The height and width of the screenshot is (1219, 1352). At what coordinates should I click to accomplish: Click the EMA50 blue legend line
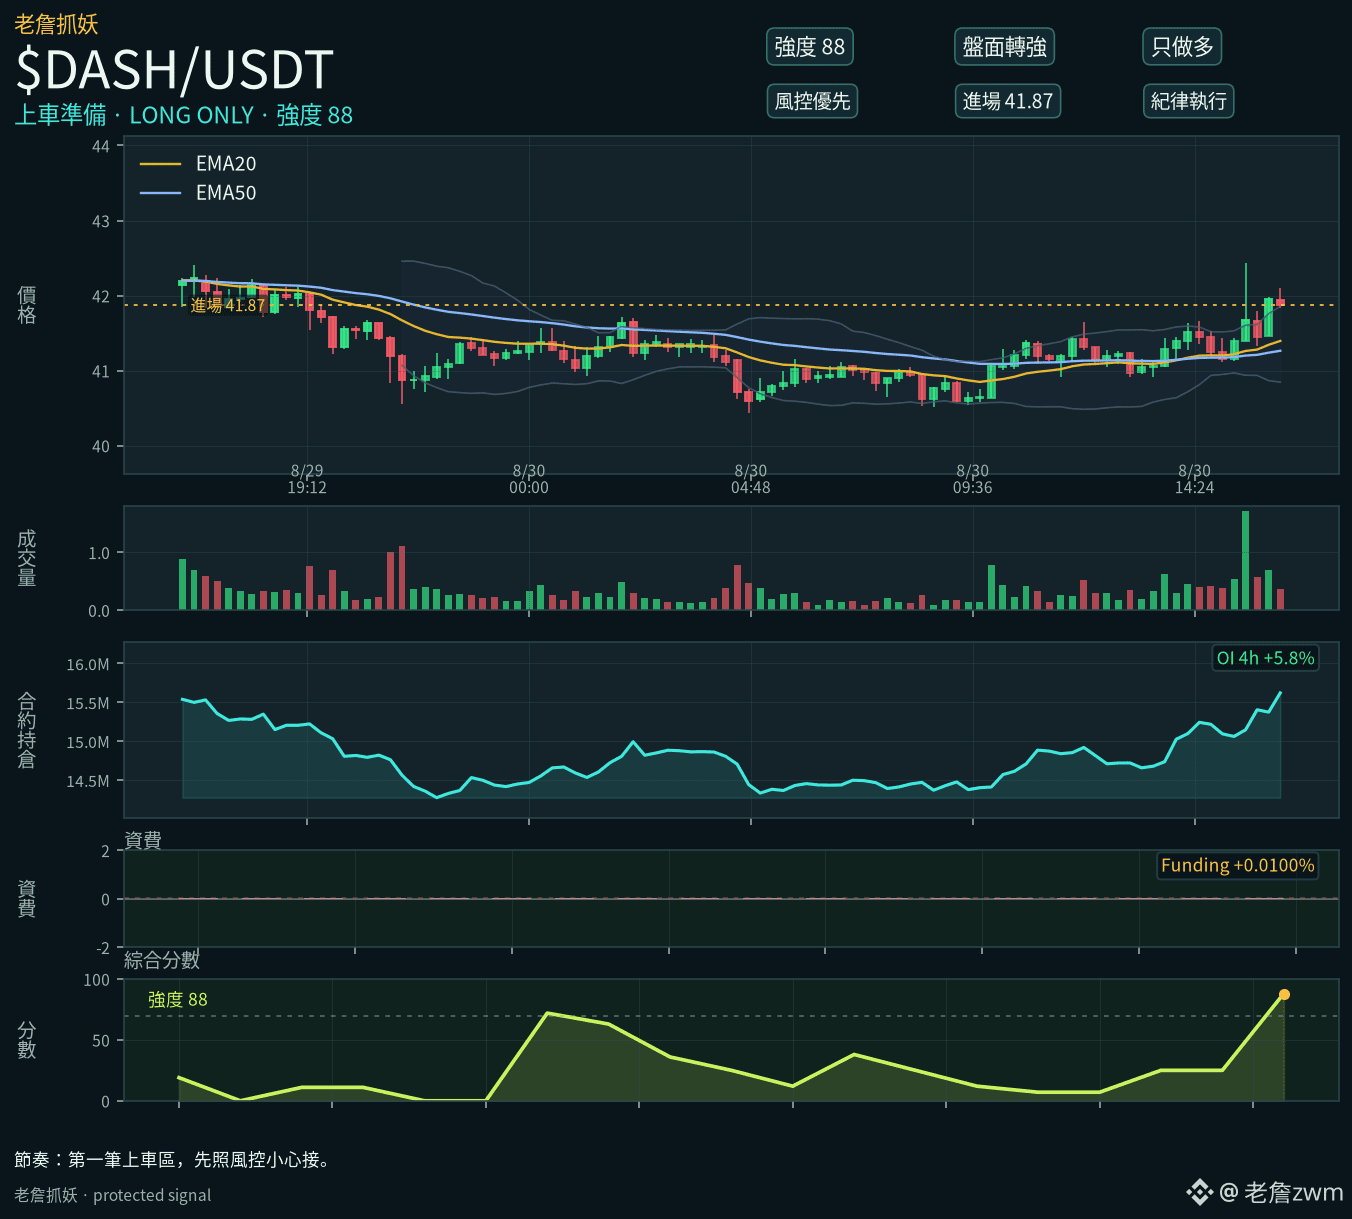click(x=160, y=193)
